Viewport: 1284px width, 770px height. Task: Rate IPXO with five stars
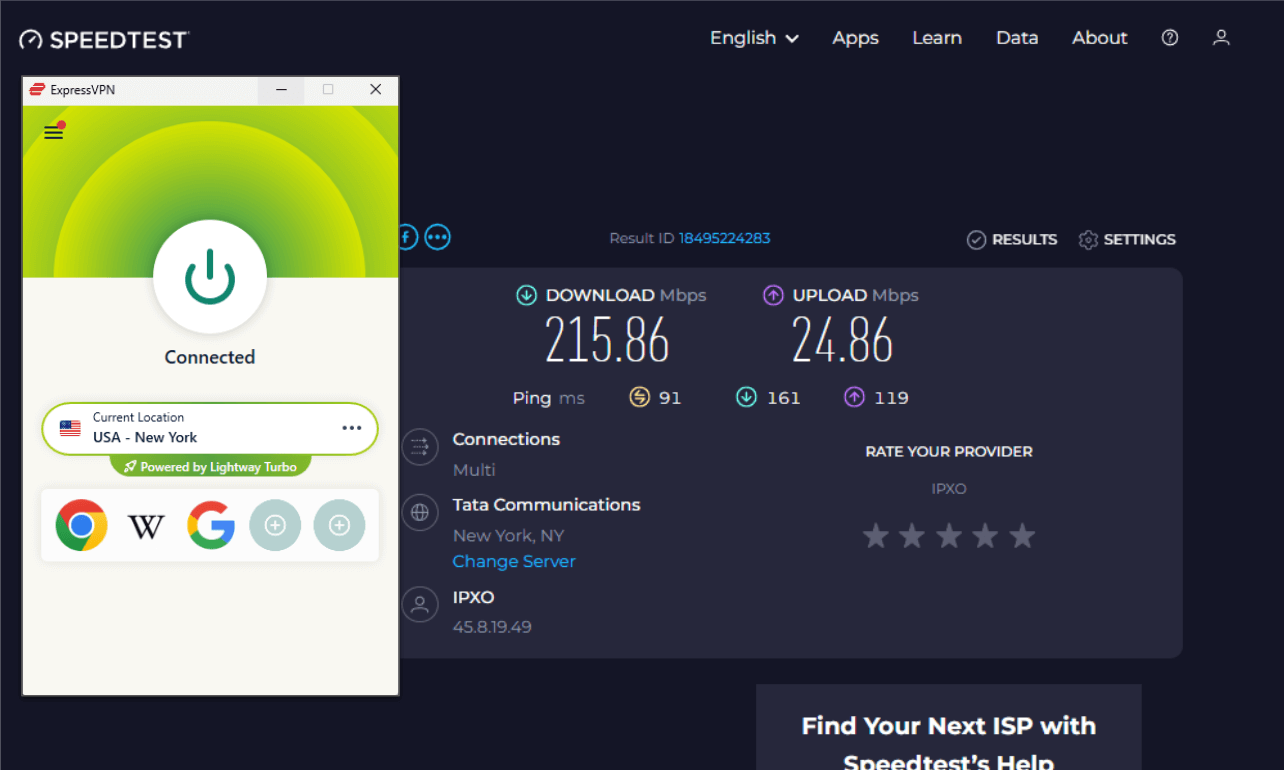click(1022, 535)
